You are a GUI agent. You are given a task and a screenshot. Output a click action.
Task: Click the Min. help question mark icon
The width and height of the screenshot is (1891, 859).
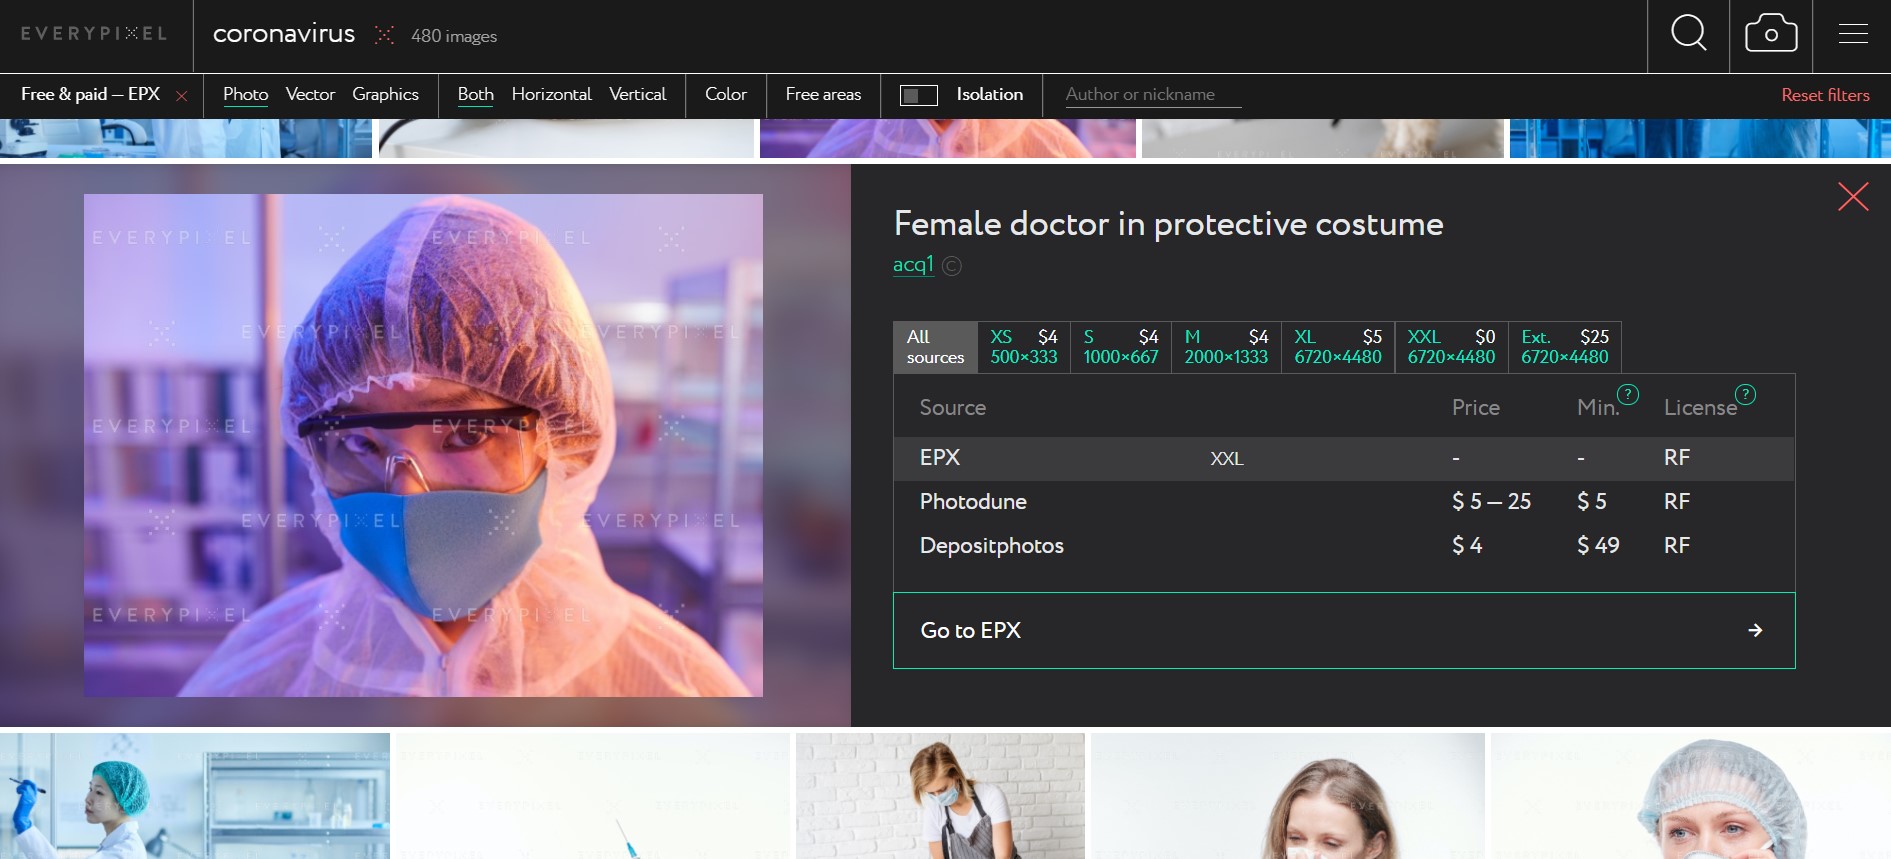coord(1628,395)
